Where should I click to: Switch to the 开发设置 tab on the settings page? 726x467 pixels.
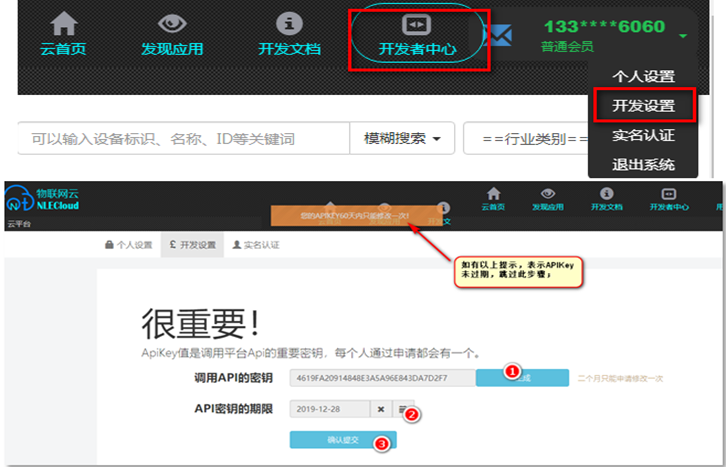(x=193, y=244)
